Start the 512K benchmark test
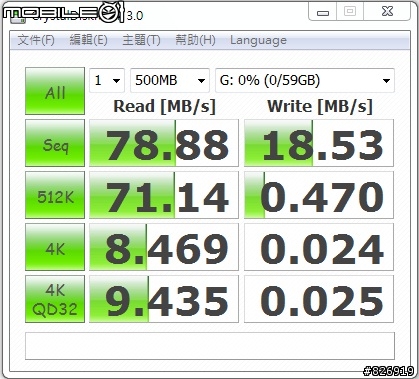The height and width of the screenshot is (379, 419). click(x=55, y=195)
